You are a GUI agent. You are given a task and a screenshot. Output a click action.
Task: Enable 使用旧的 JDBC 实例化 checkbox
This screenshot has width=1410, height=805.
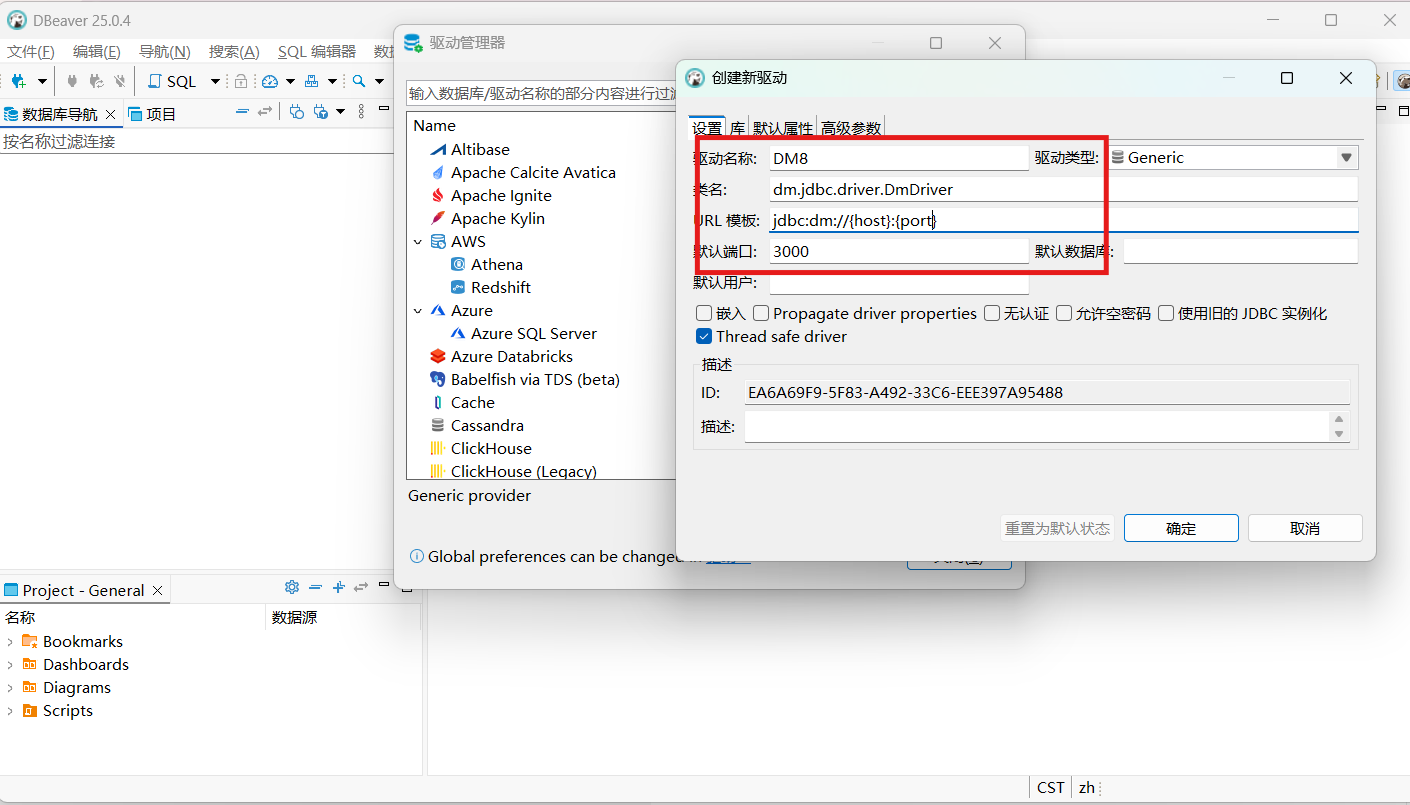[x=1166, y=313]
